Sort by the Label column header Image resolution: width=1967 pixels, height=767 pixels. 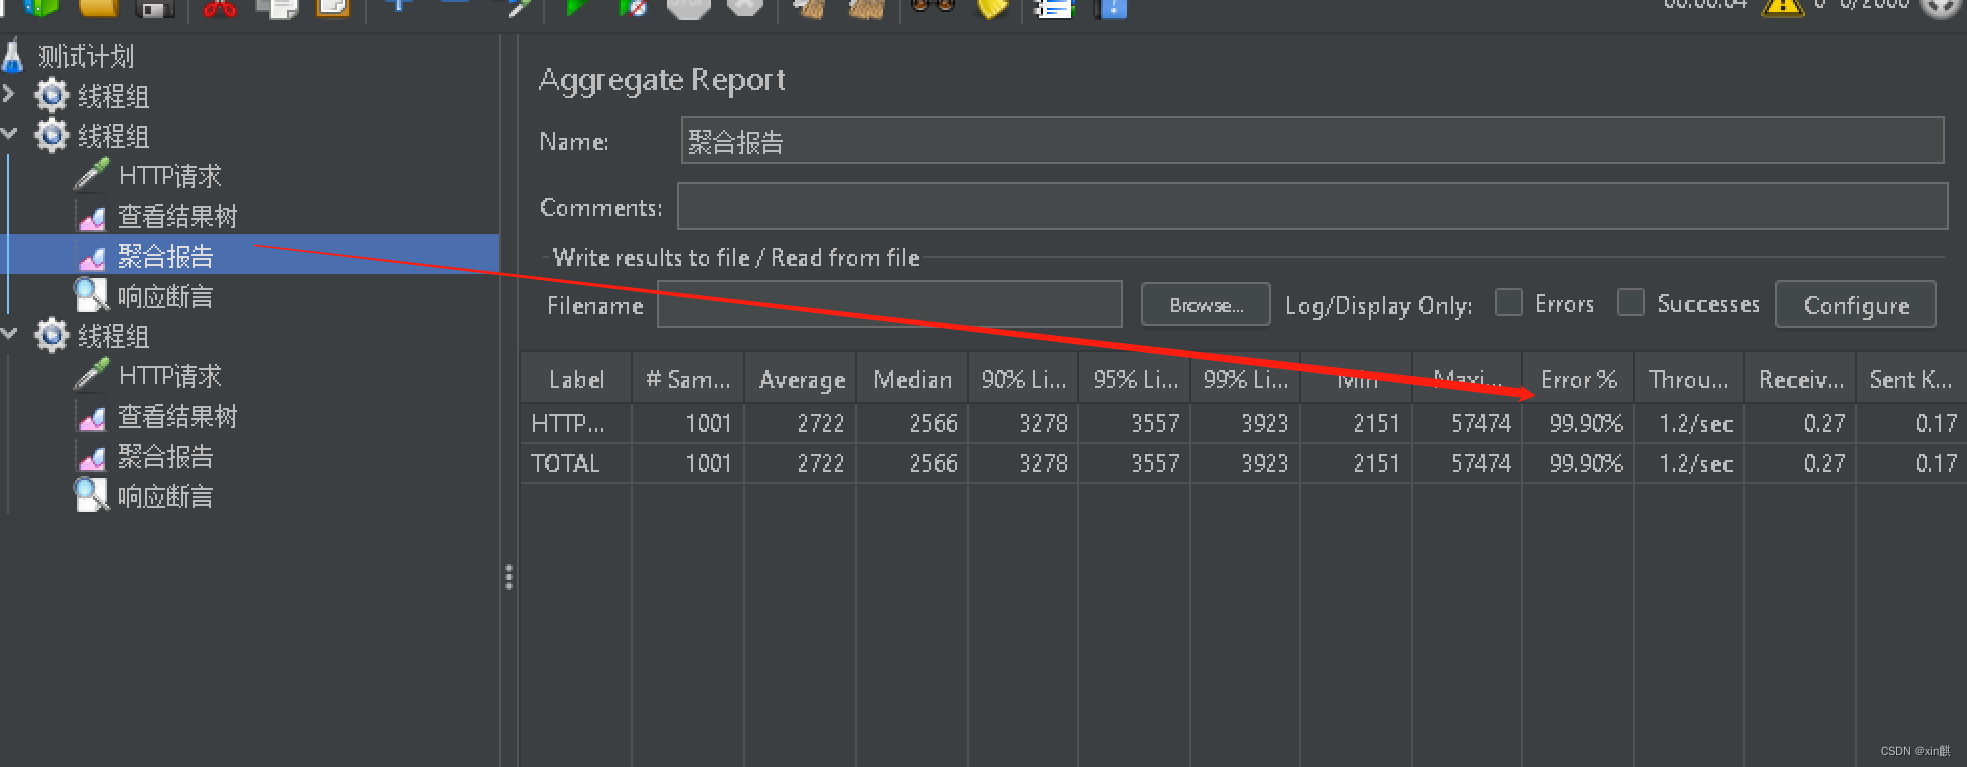click(x=576, y=380)
